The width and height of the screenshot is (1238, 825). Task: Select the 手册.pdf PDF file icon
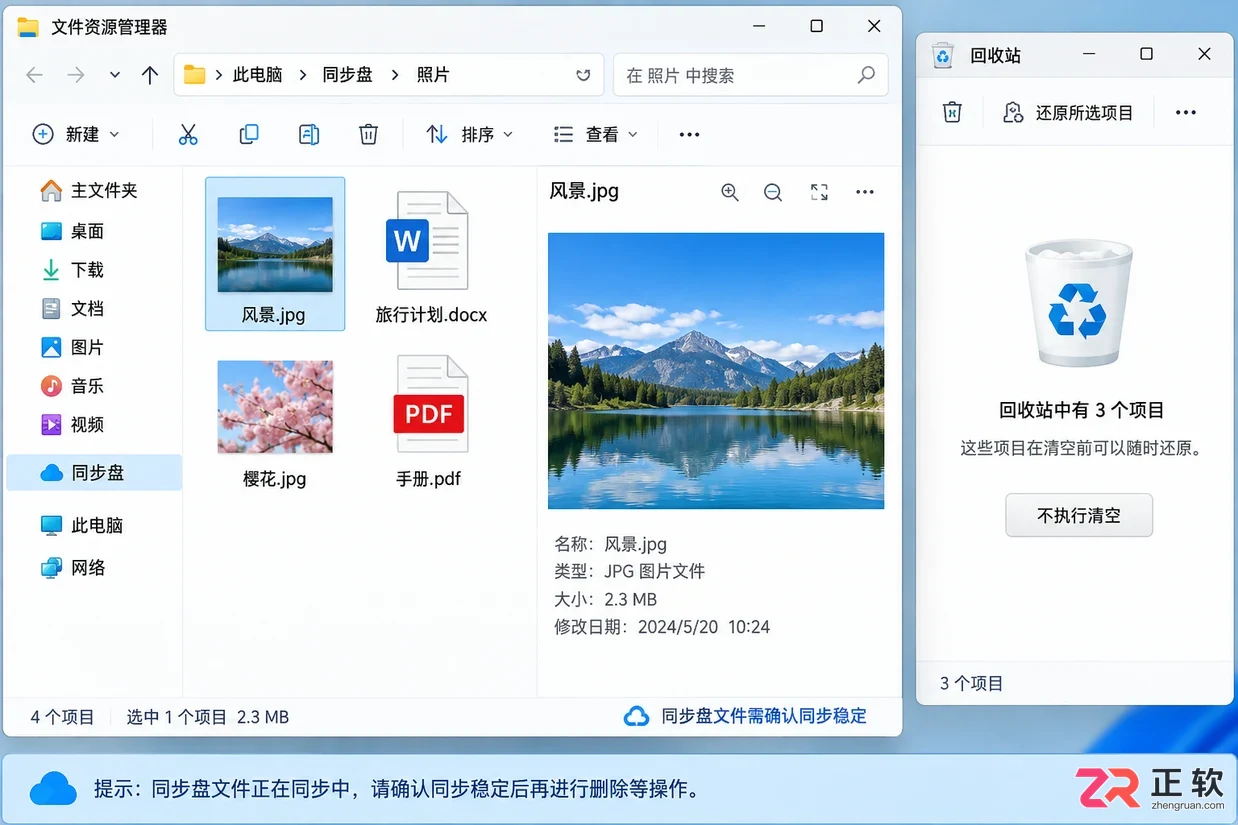click(430, 404)
